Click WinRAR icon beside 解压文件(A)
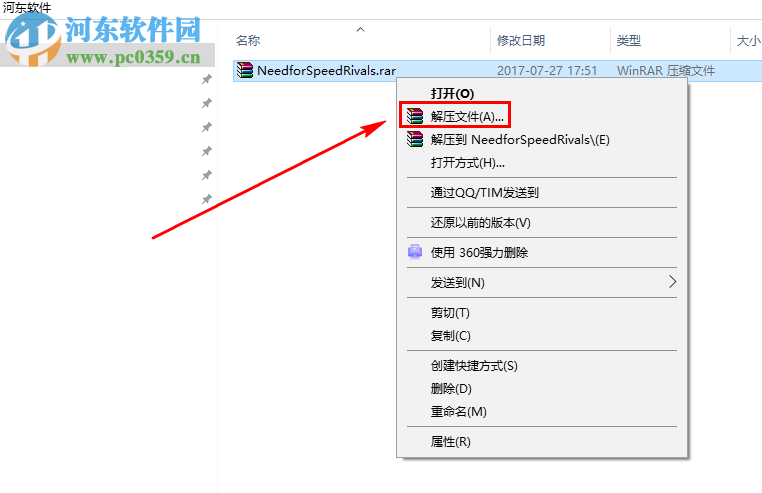This screenshot has height=493, width=762. (415, 116)
